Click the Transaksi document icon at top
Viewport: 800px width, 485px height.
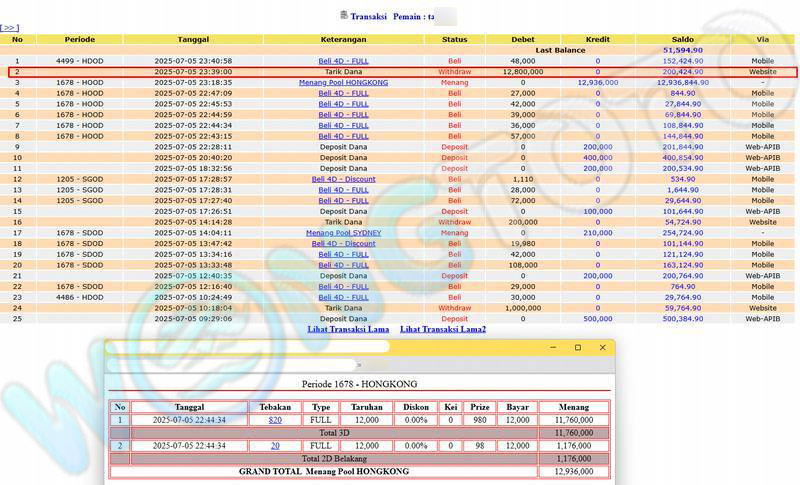[344, 15]
